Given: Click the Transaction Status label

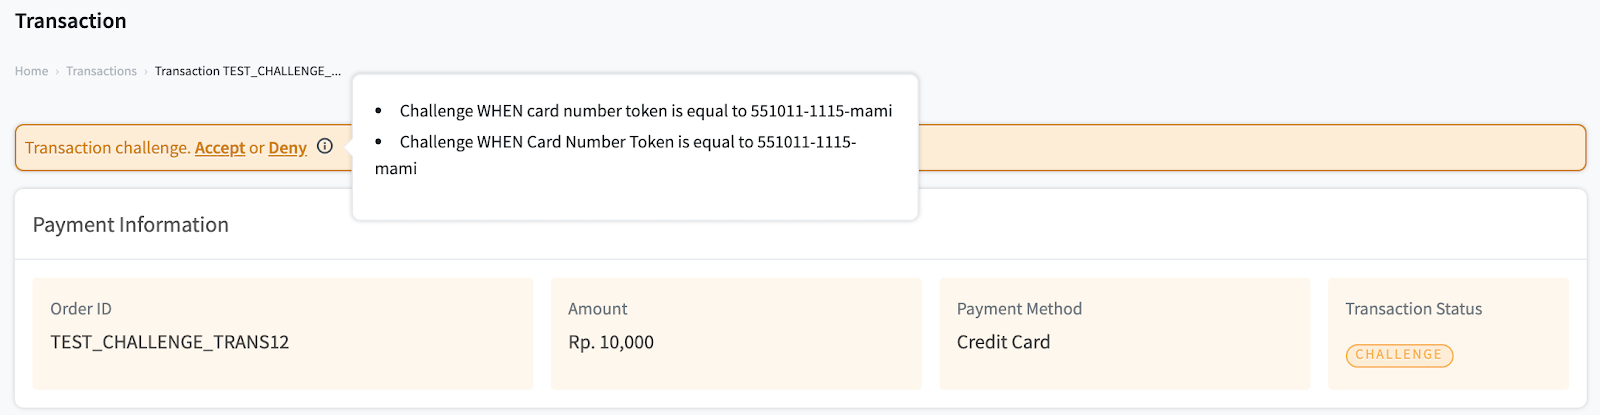Looking at the screenshot, I should pos(1413,309).
